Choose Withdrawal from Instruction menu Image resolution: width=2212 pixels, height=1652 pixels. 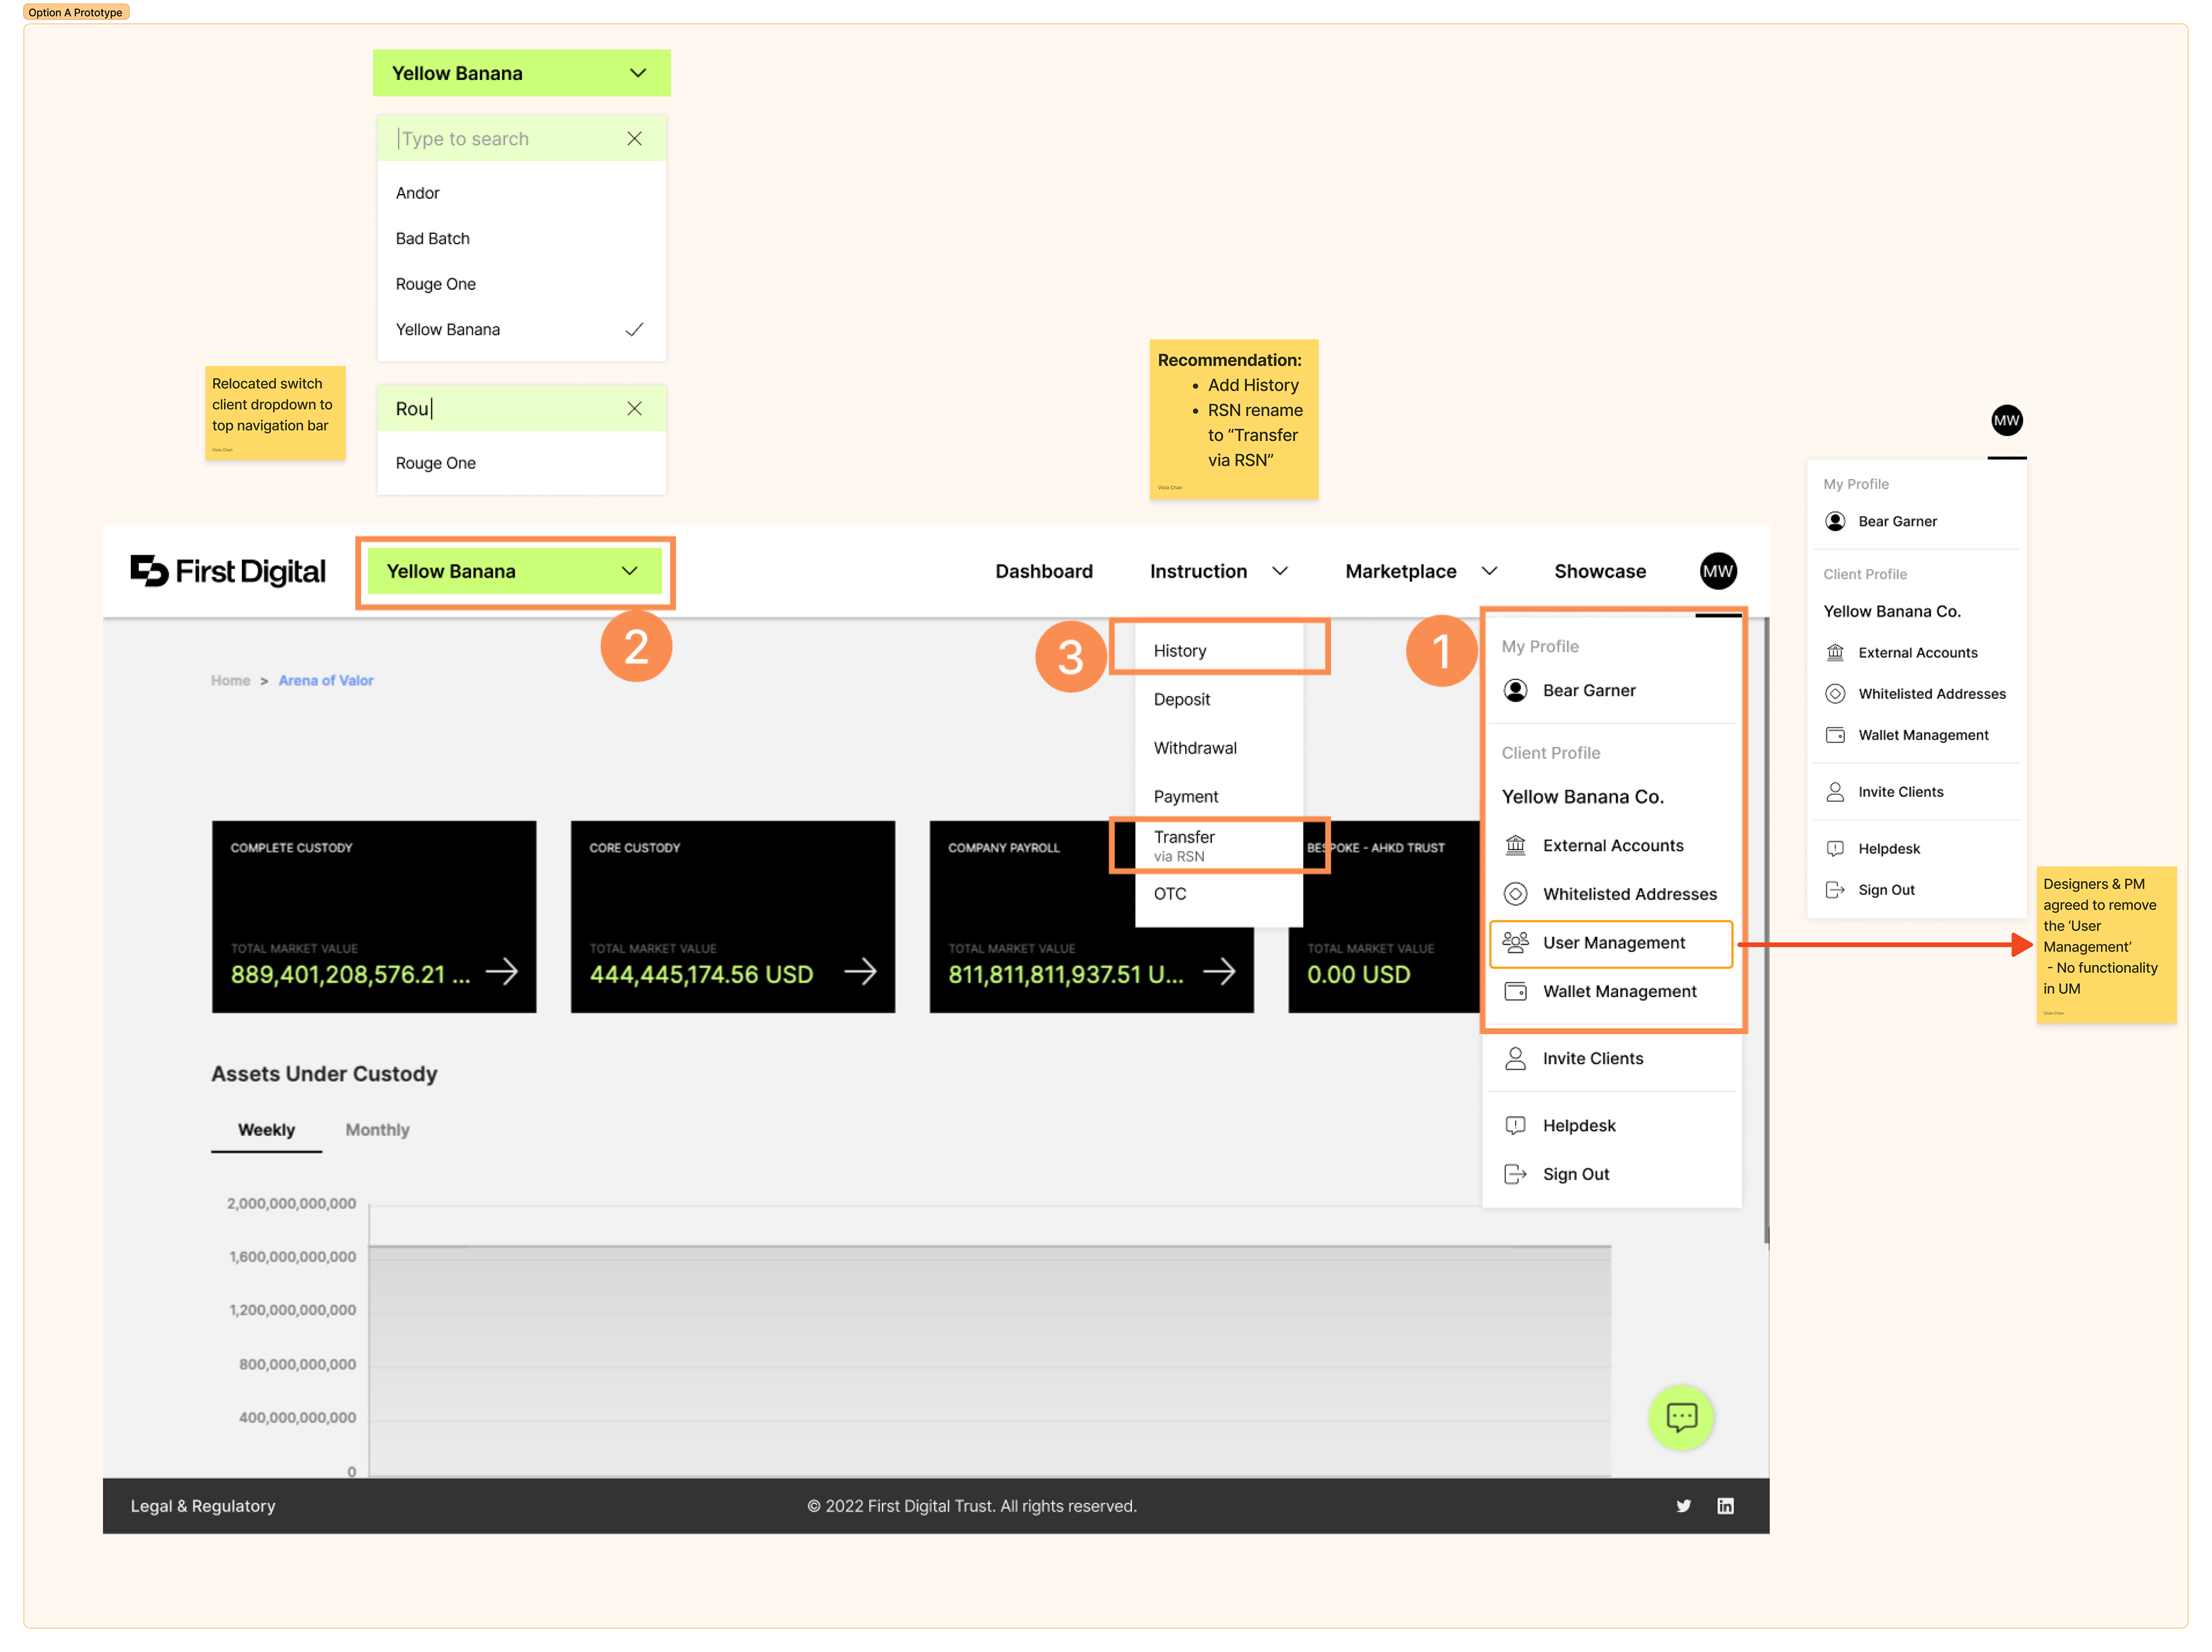click(1218, 748)
